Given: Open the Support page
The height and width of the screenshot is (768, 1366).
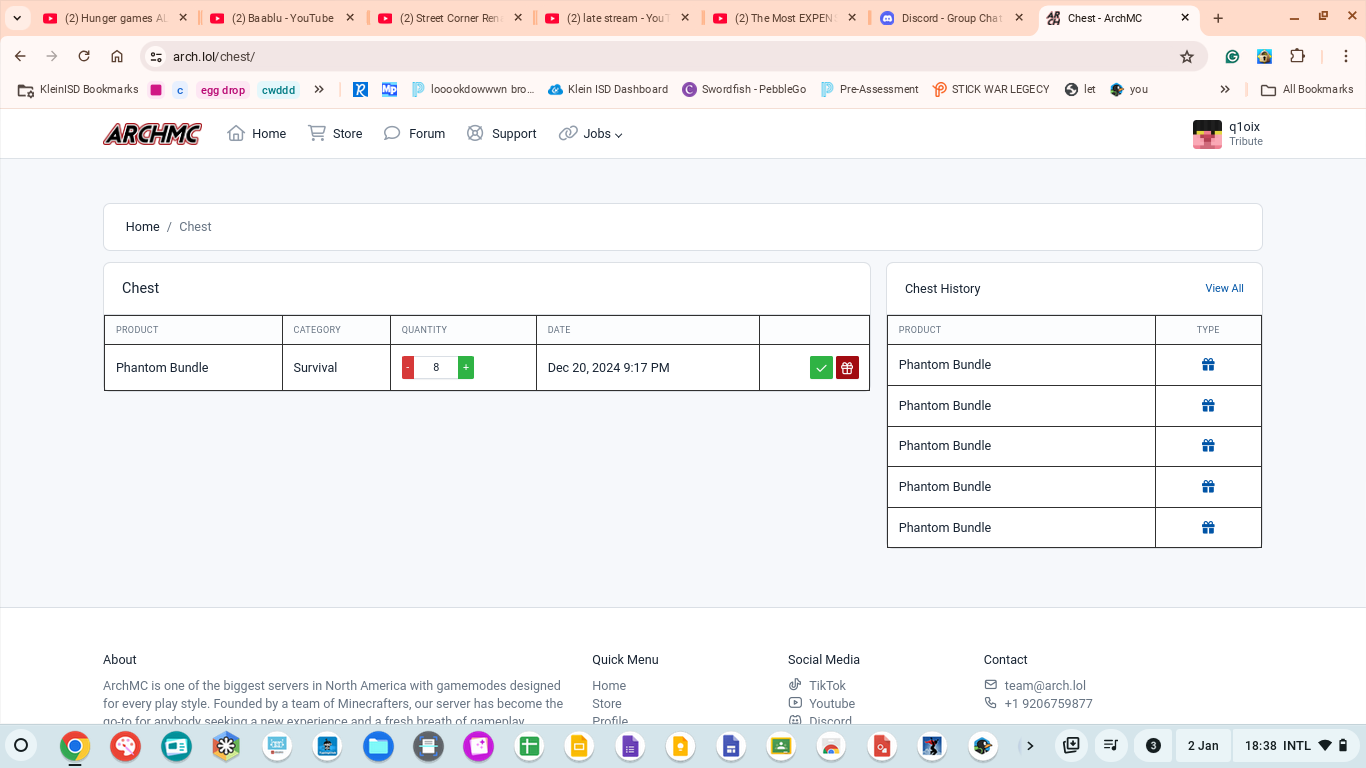Looking at the screenshot, I should click(x=501, y=134).
